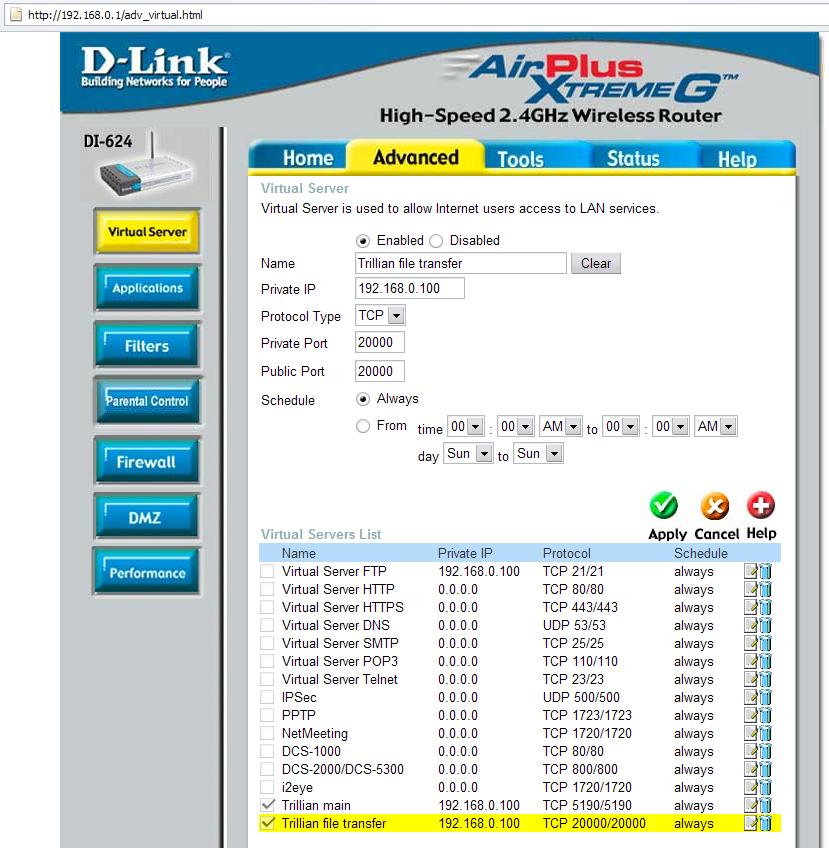Edit the NetMeeting entry

[x=751, y=733]
